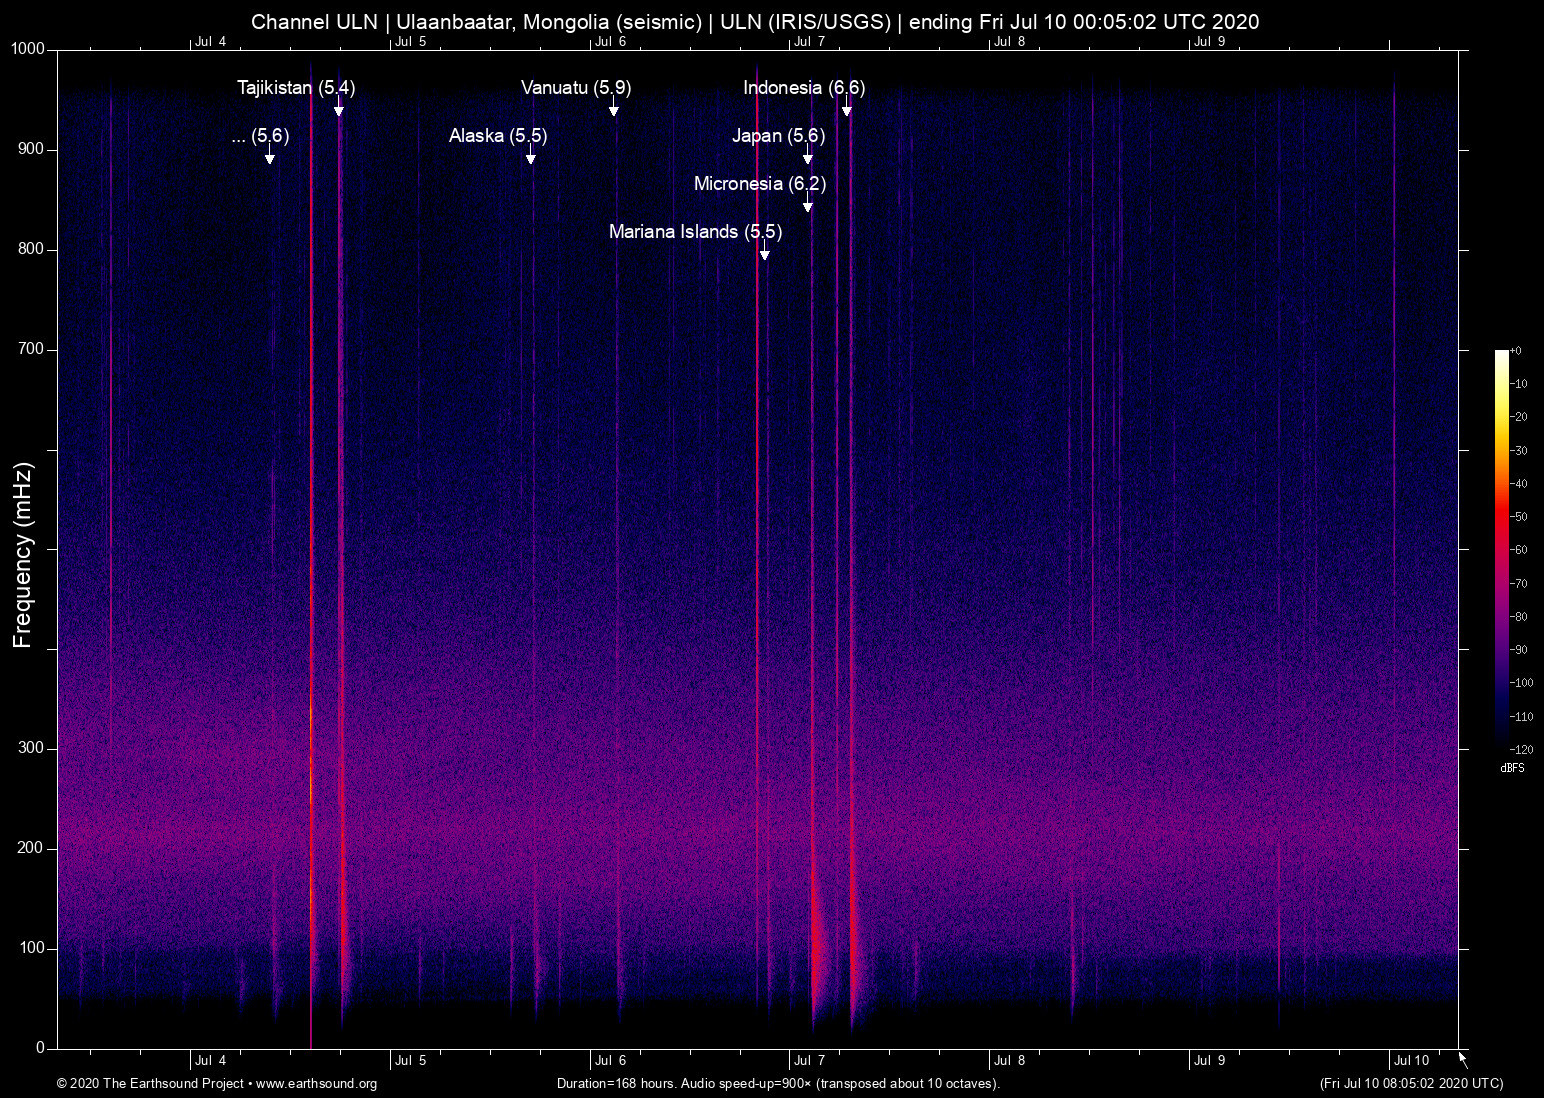Click the arrow under the '... (5.6)' label
The image size is (1544, 1098).
270,155
